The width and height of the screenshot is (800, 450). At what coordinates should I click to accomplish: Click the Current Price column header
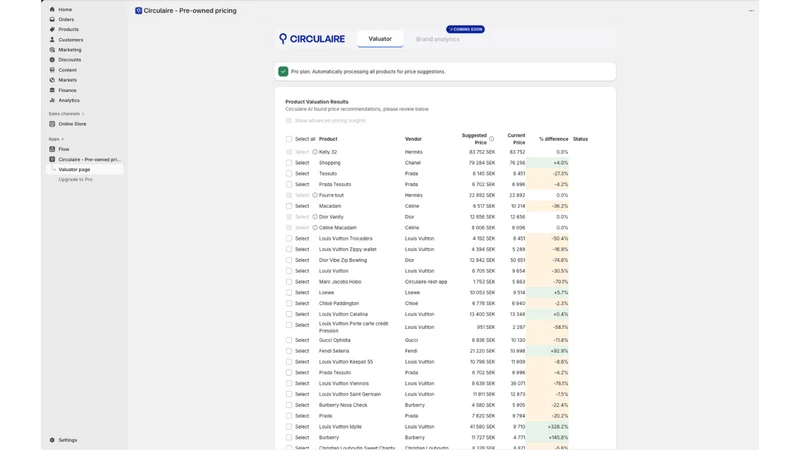(516, 139)
